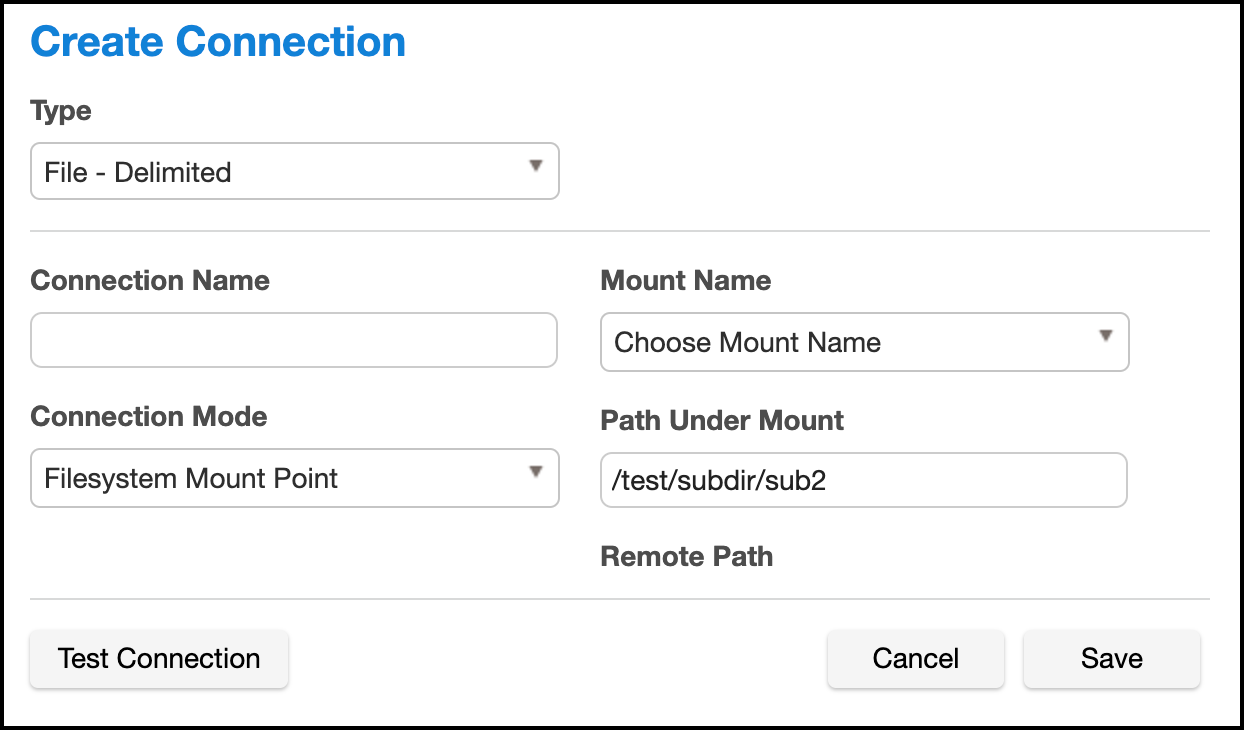Focus the Connection Name text field

click(x=293, y=340)
